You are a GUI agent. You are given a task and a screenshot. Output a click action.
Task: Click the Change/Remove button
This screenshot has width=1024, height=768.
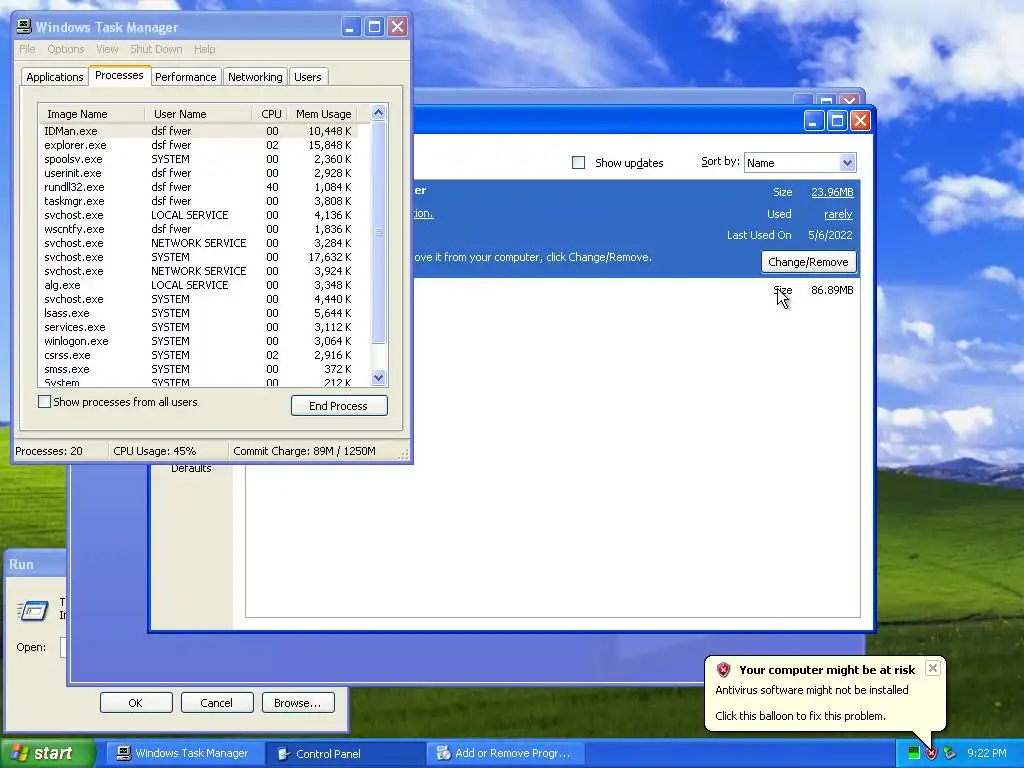click(x=808, y=262)
